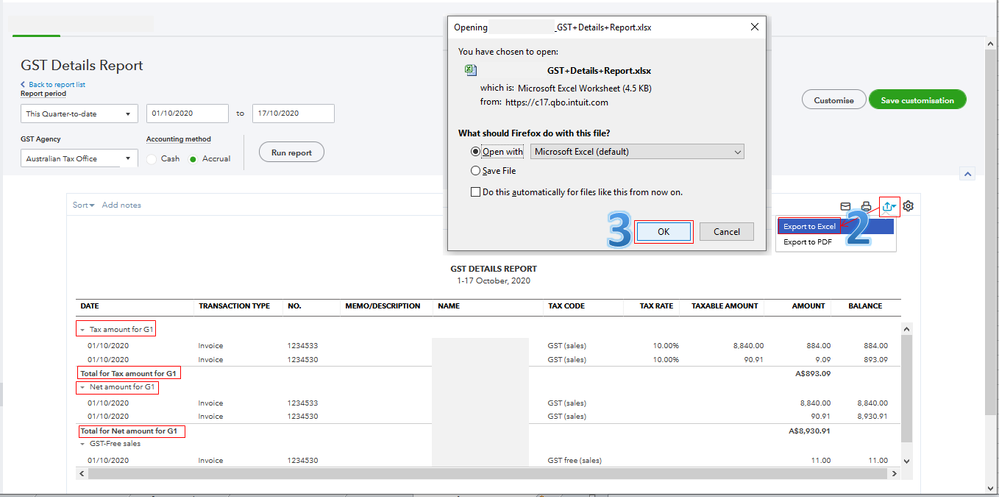Click vertical scrollbar down arrow

click(907, 461)
